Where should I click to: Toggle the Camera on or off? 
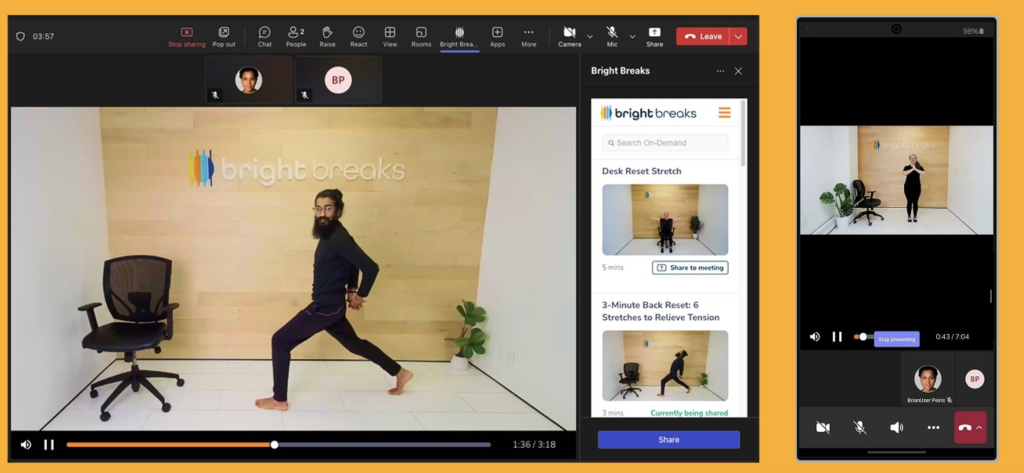click(569, 36)
